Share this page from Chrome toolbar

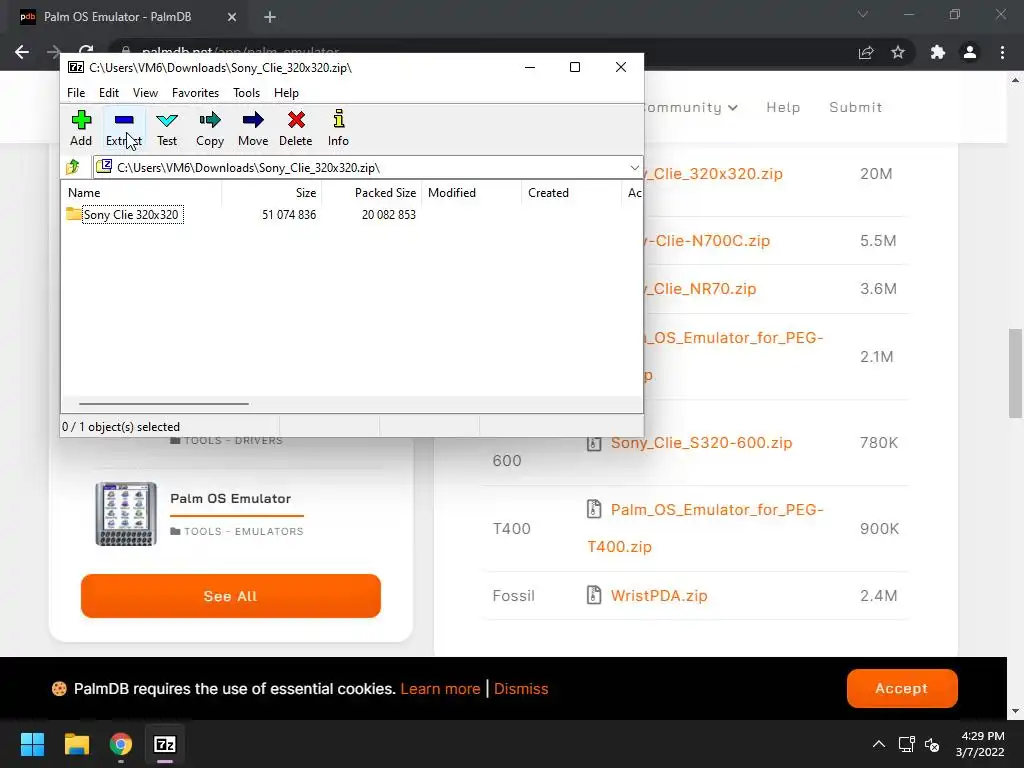866,52
